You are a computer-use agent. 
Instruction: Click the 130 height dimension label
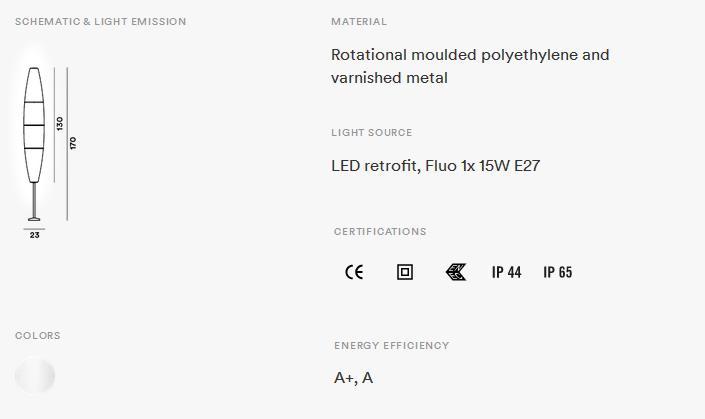(60, 124)
